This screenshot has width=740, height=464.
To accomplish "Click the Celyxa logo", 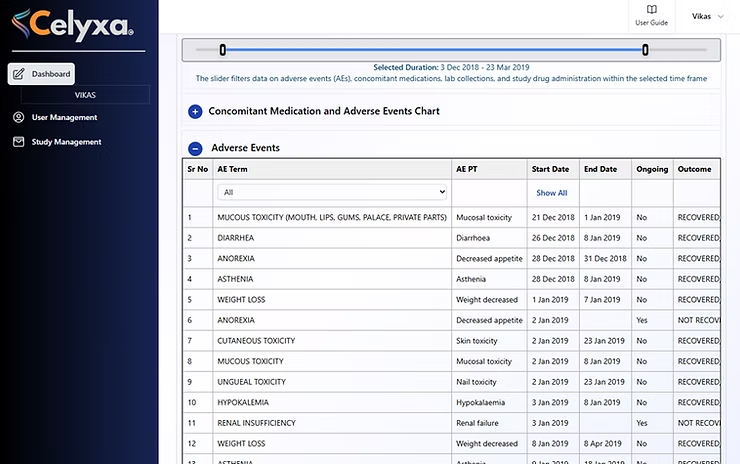I will coord(68,23).
